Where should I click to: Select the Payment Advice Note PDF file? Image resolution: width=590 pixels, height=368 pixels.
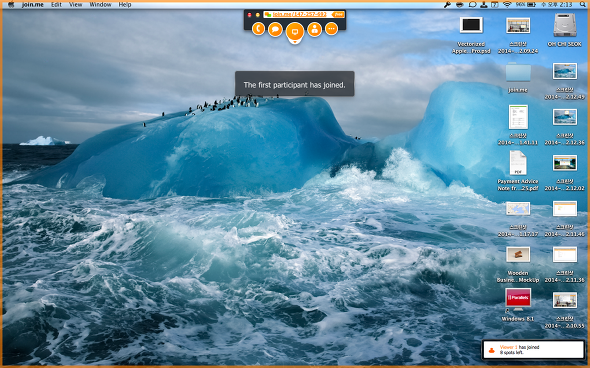point(518,171)
